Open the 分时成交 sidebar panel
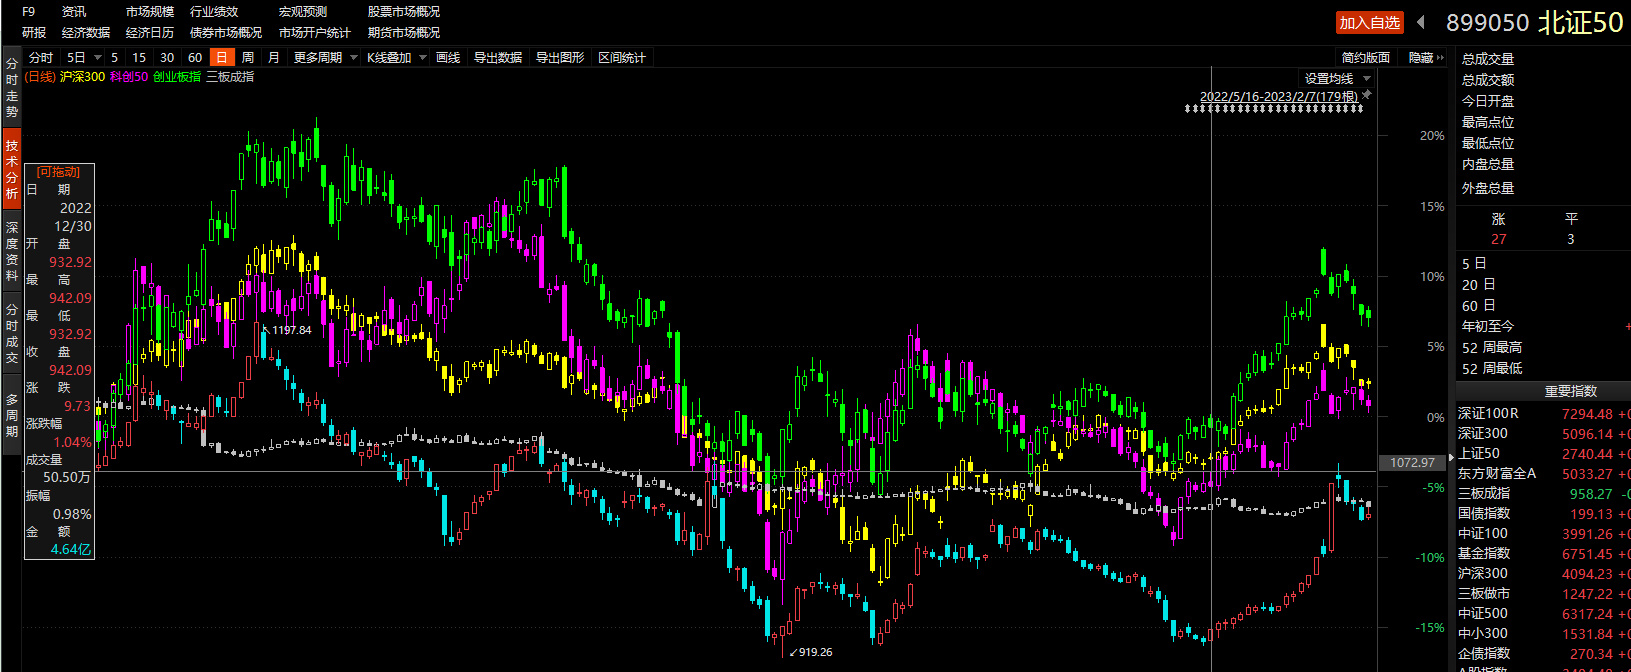Viewport: 1631px width, 672px height. point(11,334)
